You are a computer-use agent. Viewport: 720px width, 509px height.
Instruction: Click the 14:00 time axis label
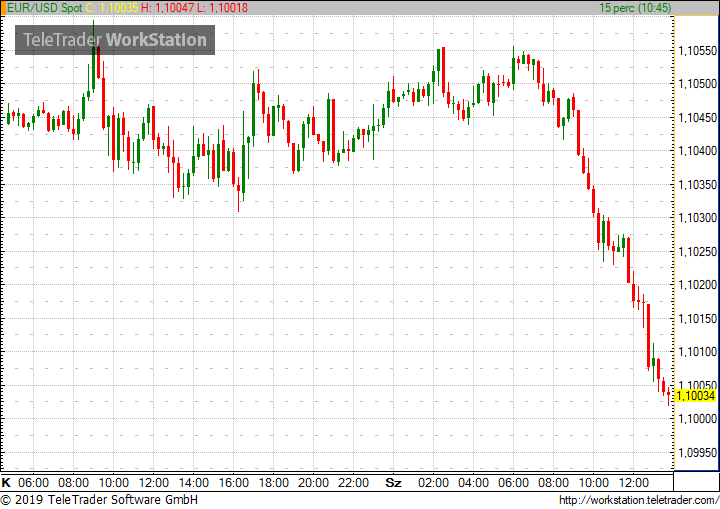tap(194, 483)
